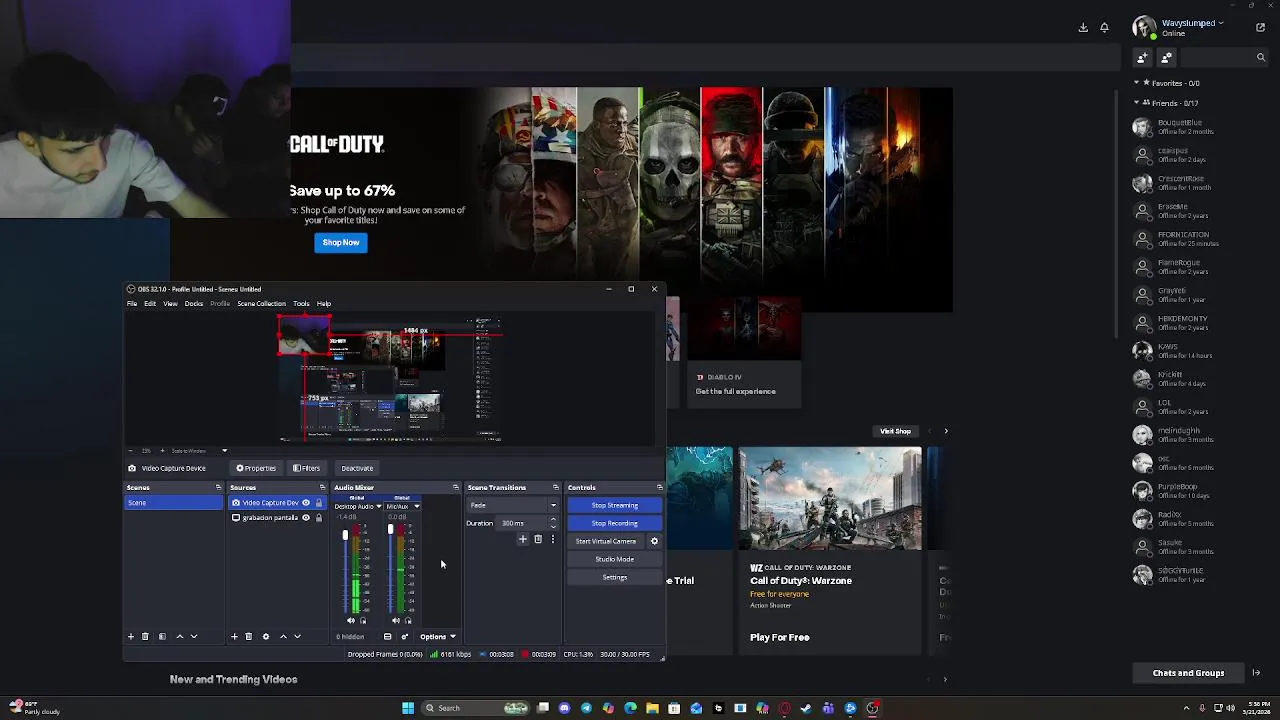This screenshot has height=720, width=1280.
Task: Collapse Favorites group in friends list
Action: pyautogui.click(x=1136, y=83)
